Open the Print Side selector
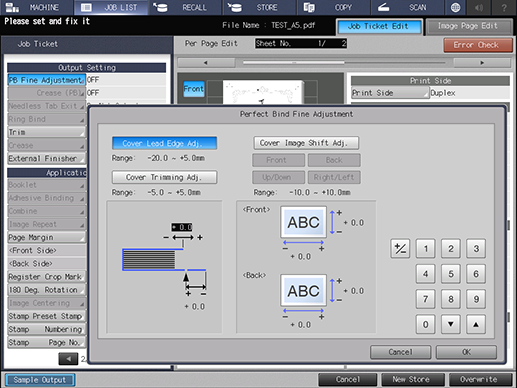The width and height of the screenshot is (517, 388). coord(390,93)
